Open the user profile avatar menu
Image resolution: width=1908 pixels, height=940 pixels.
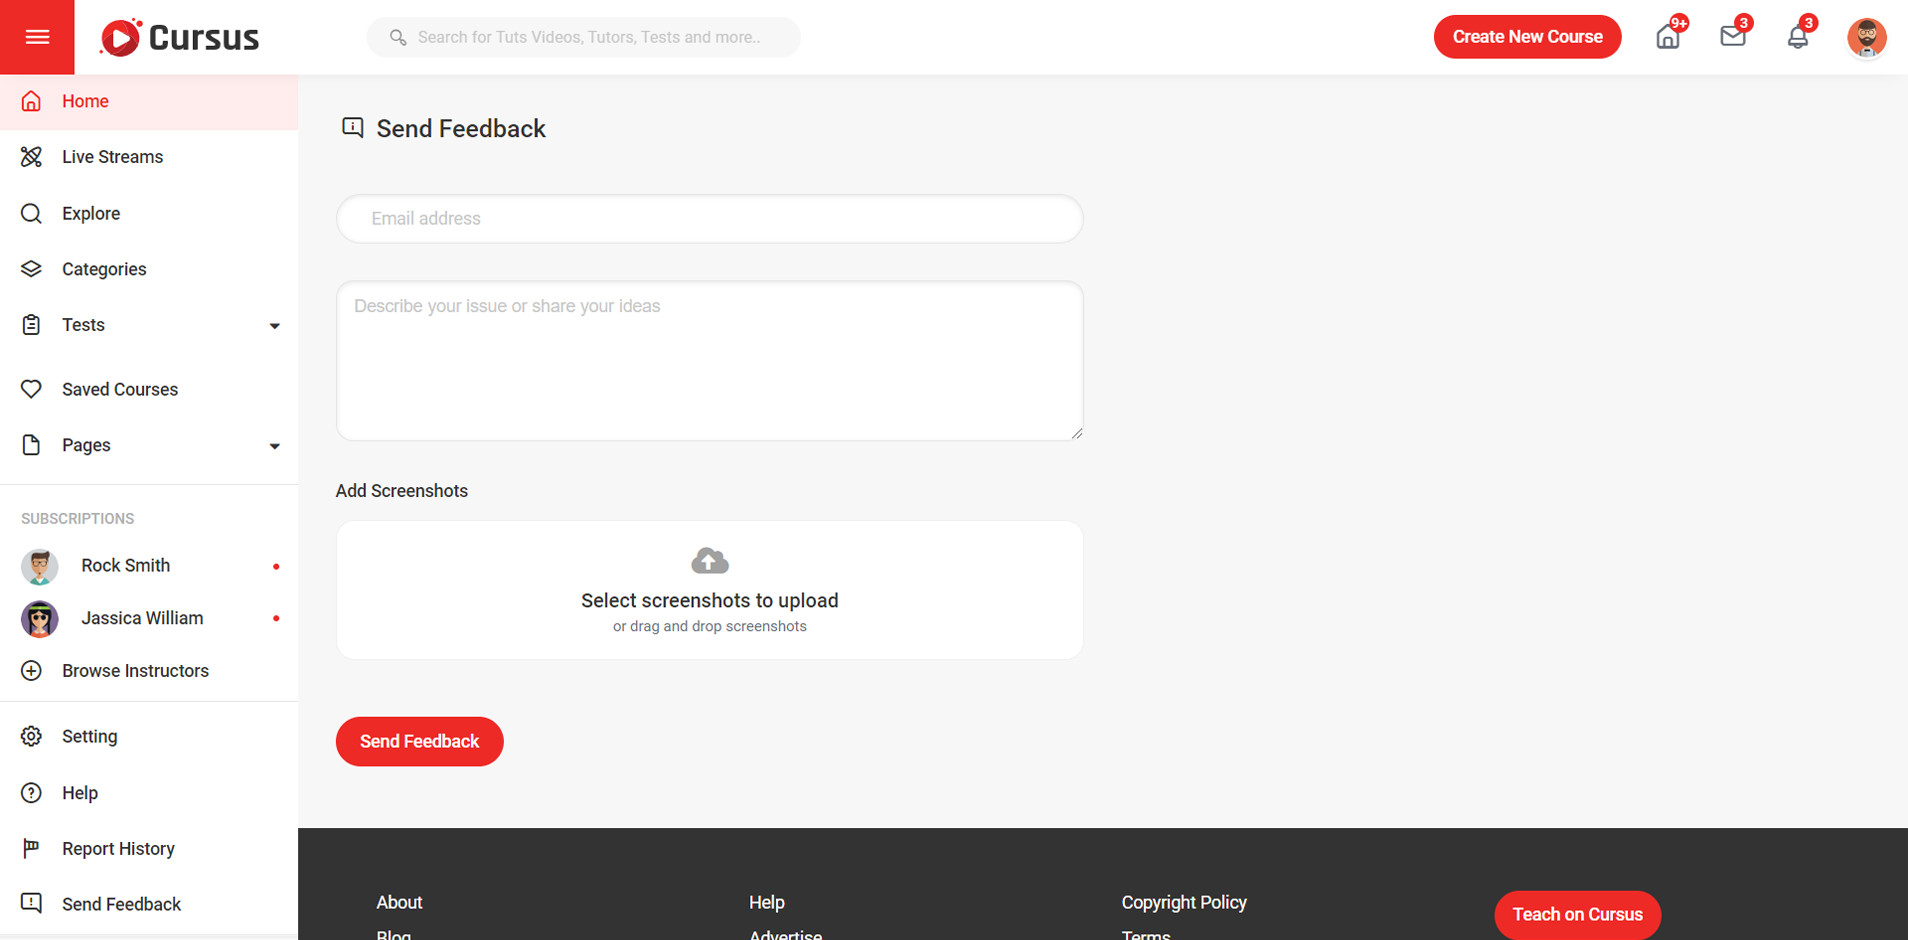1865,38
